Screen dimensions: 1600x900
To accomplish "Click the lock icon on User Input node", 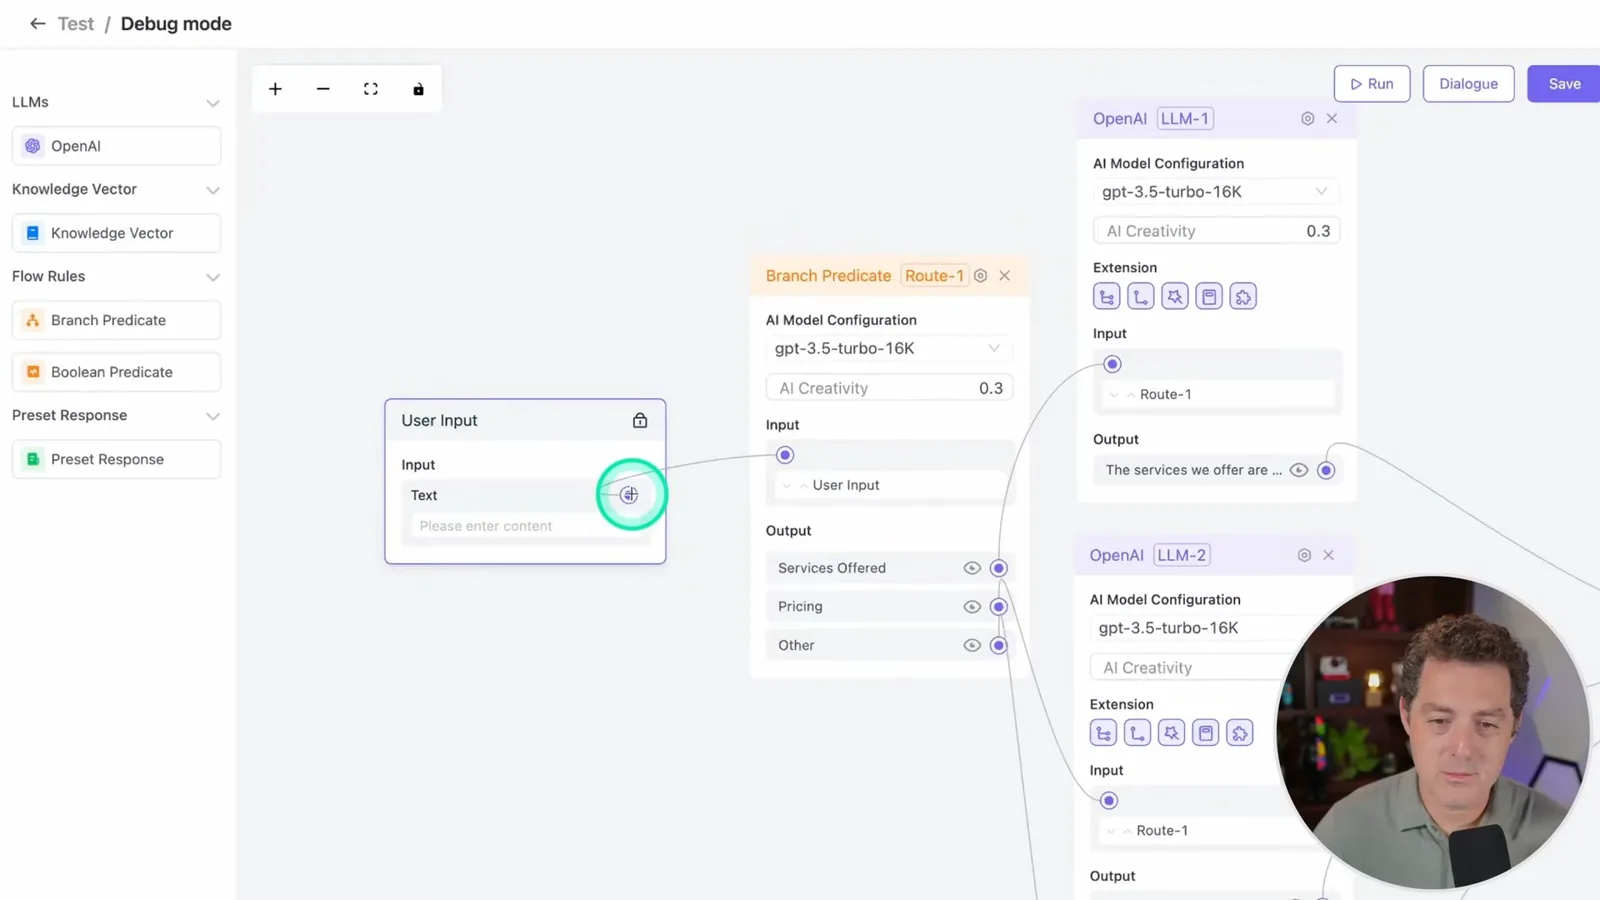I will [x=640, y=420].
